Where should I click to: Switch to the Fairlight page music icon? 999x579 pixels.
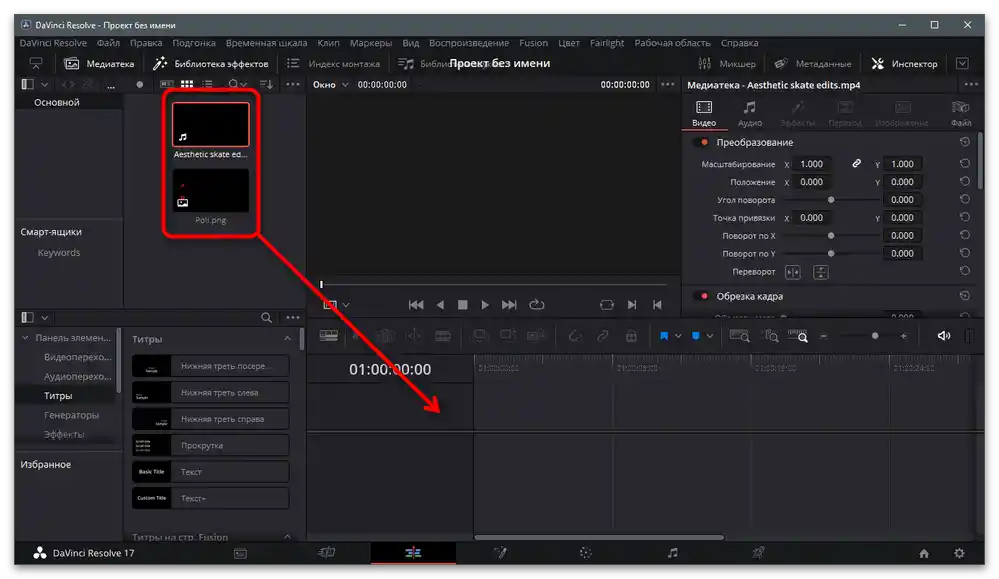(672, 553)
